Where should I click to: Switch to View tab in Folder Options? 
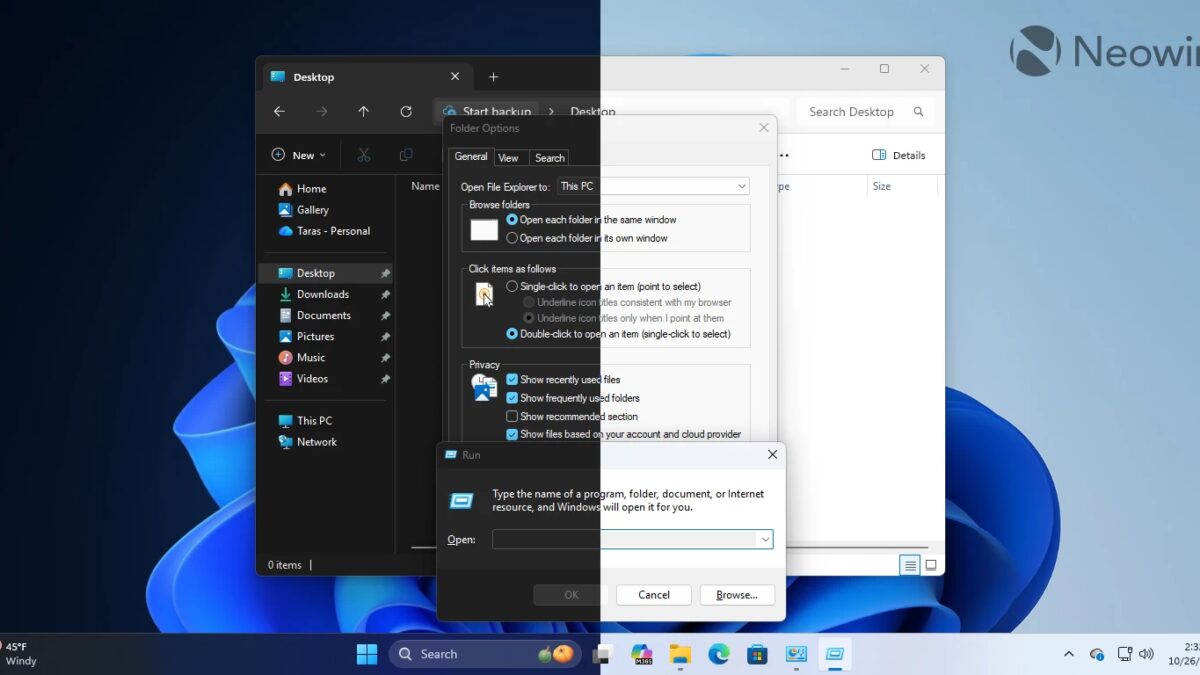[508, 158]
